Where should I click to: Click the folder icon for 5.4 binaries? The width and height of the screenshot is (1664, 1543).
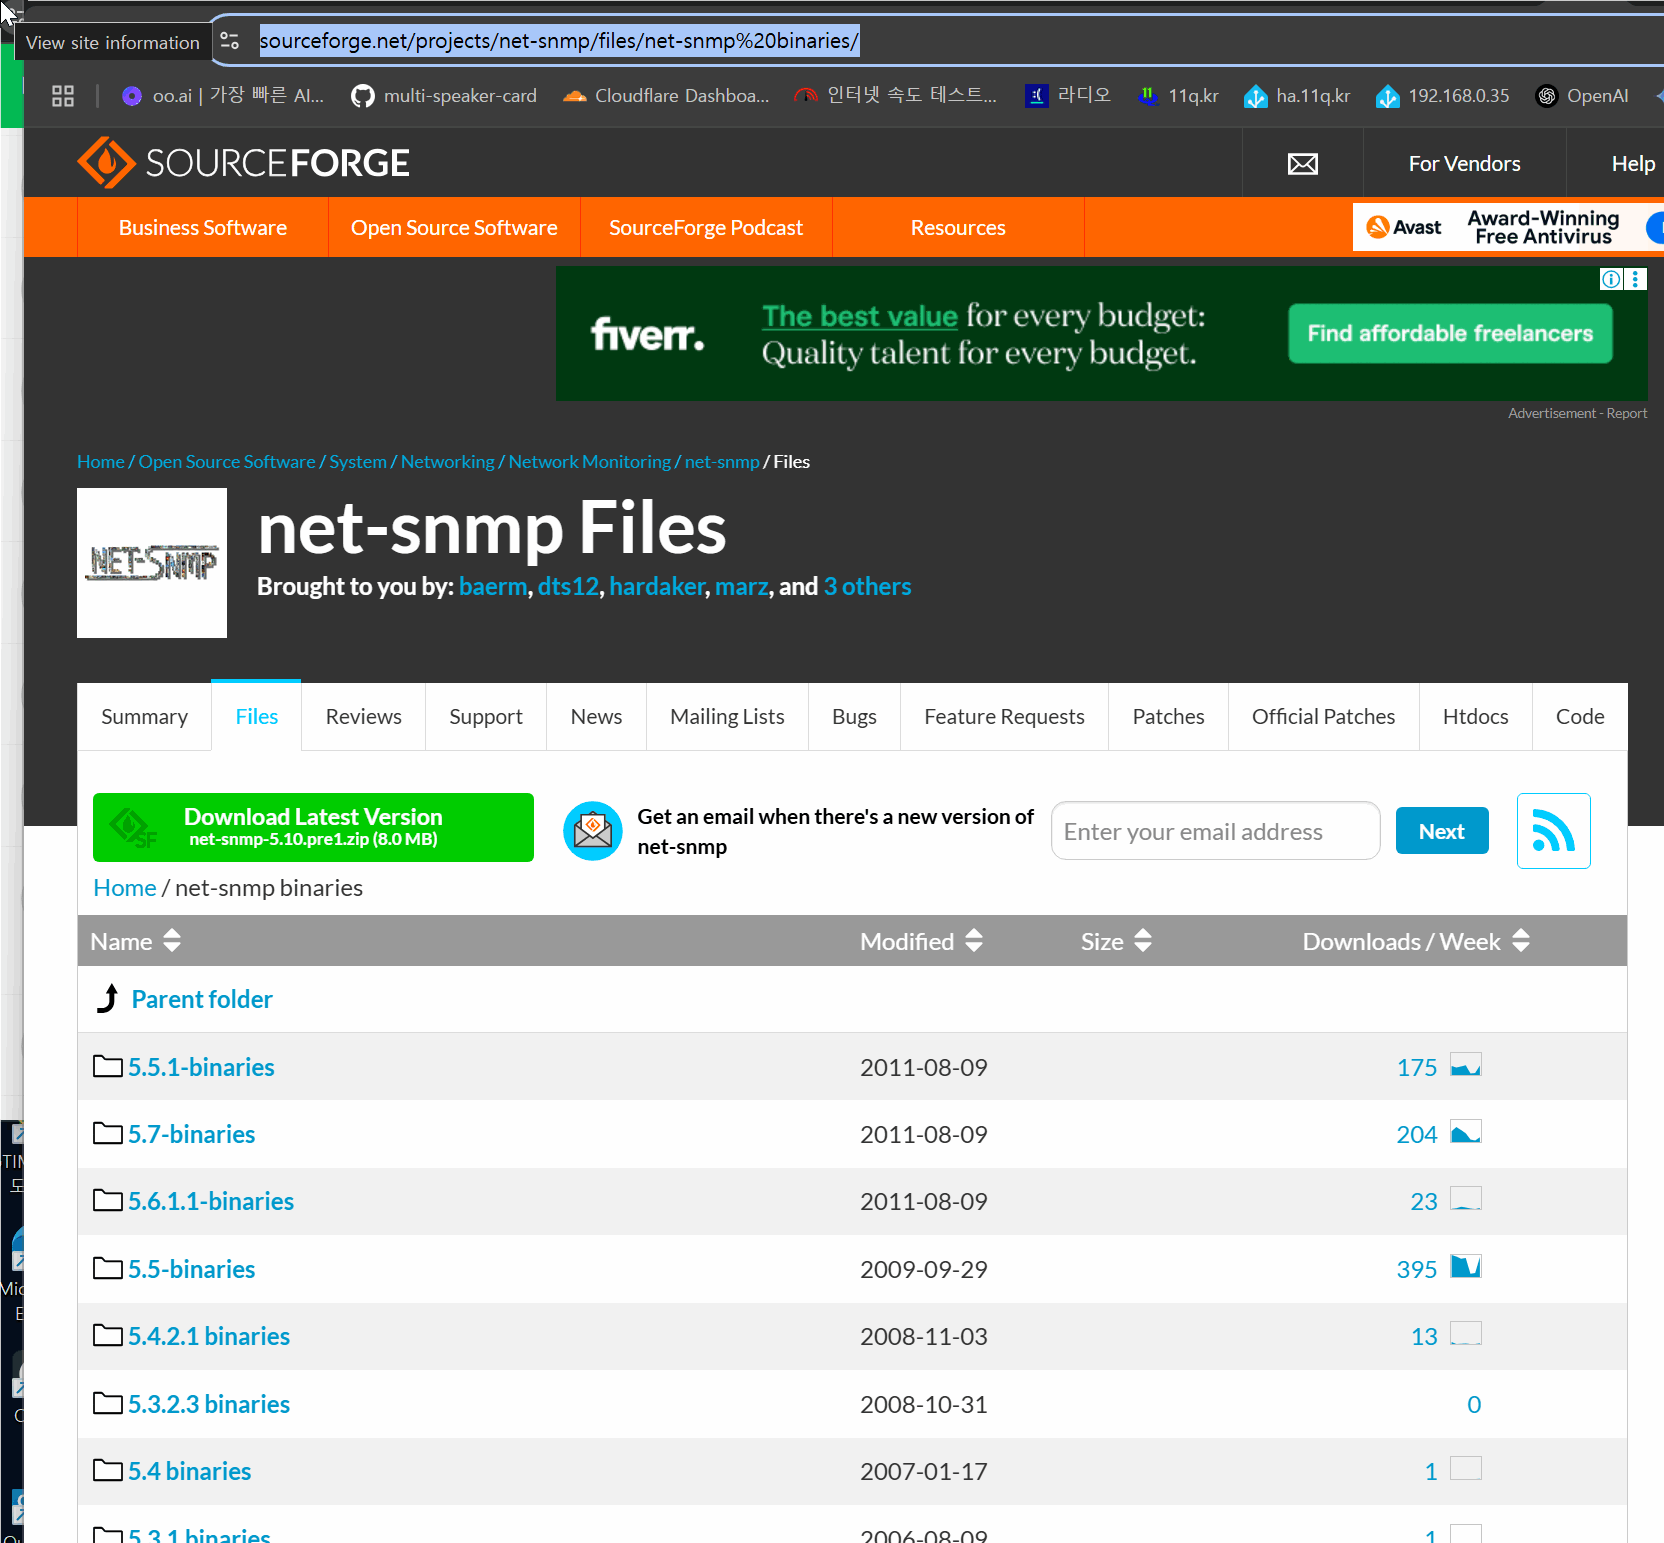tap(108, 1470)
